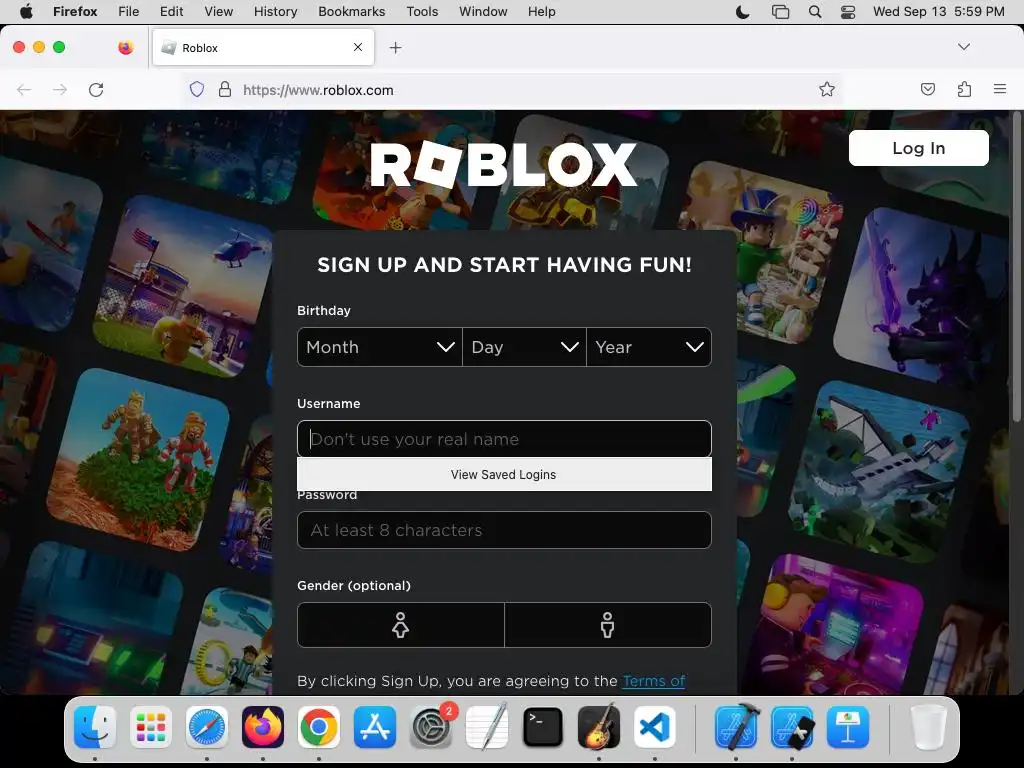Open GarageBand from the Dock
This screenshot has height=768, width=1024.
coord(599,727)
